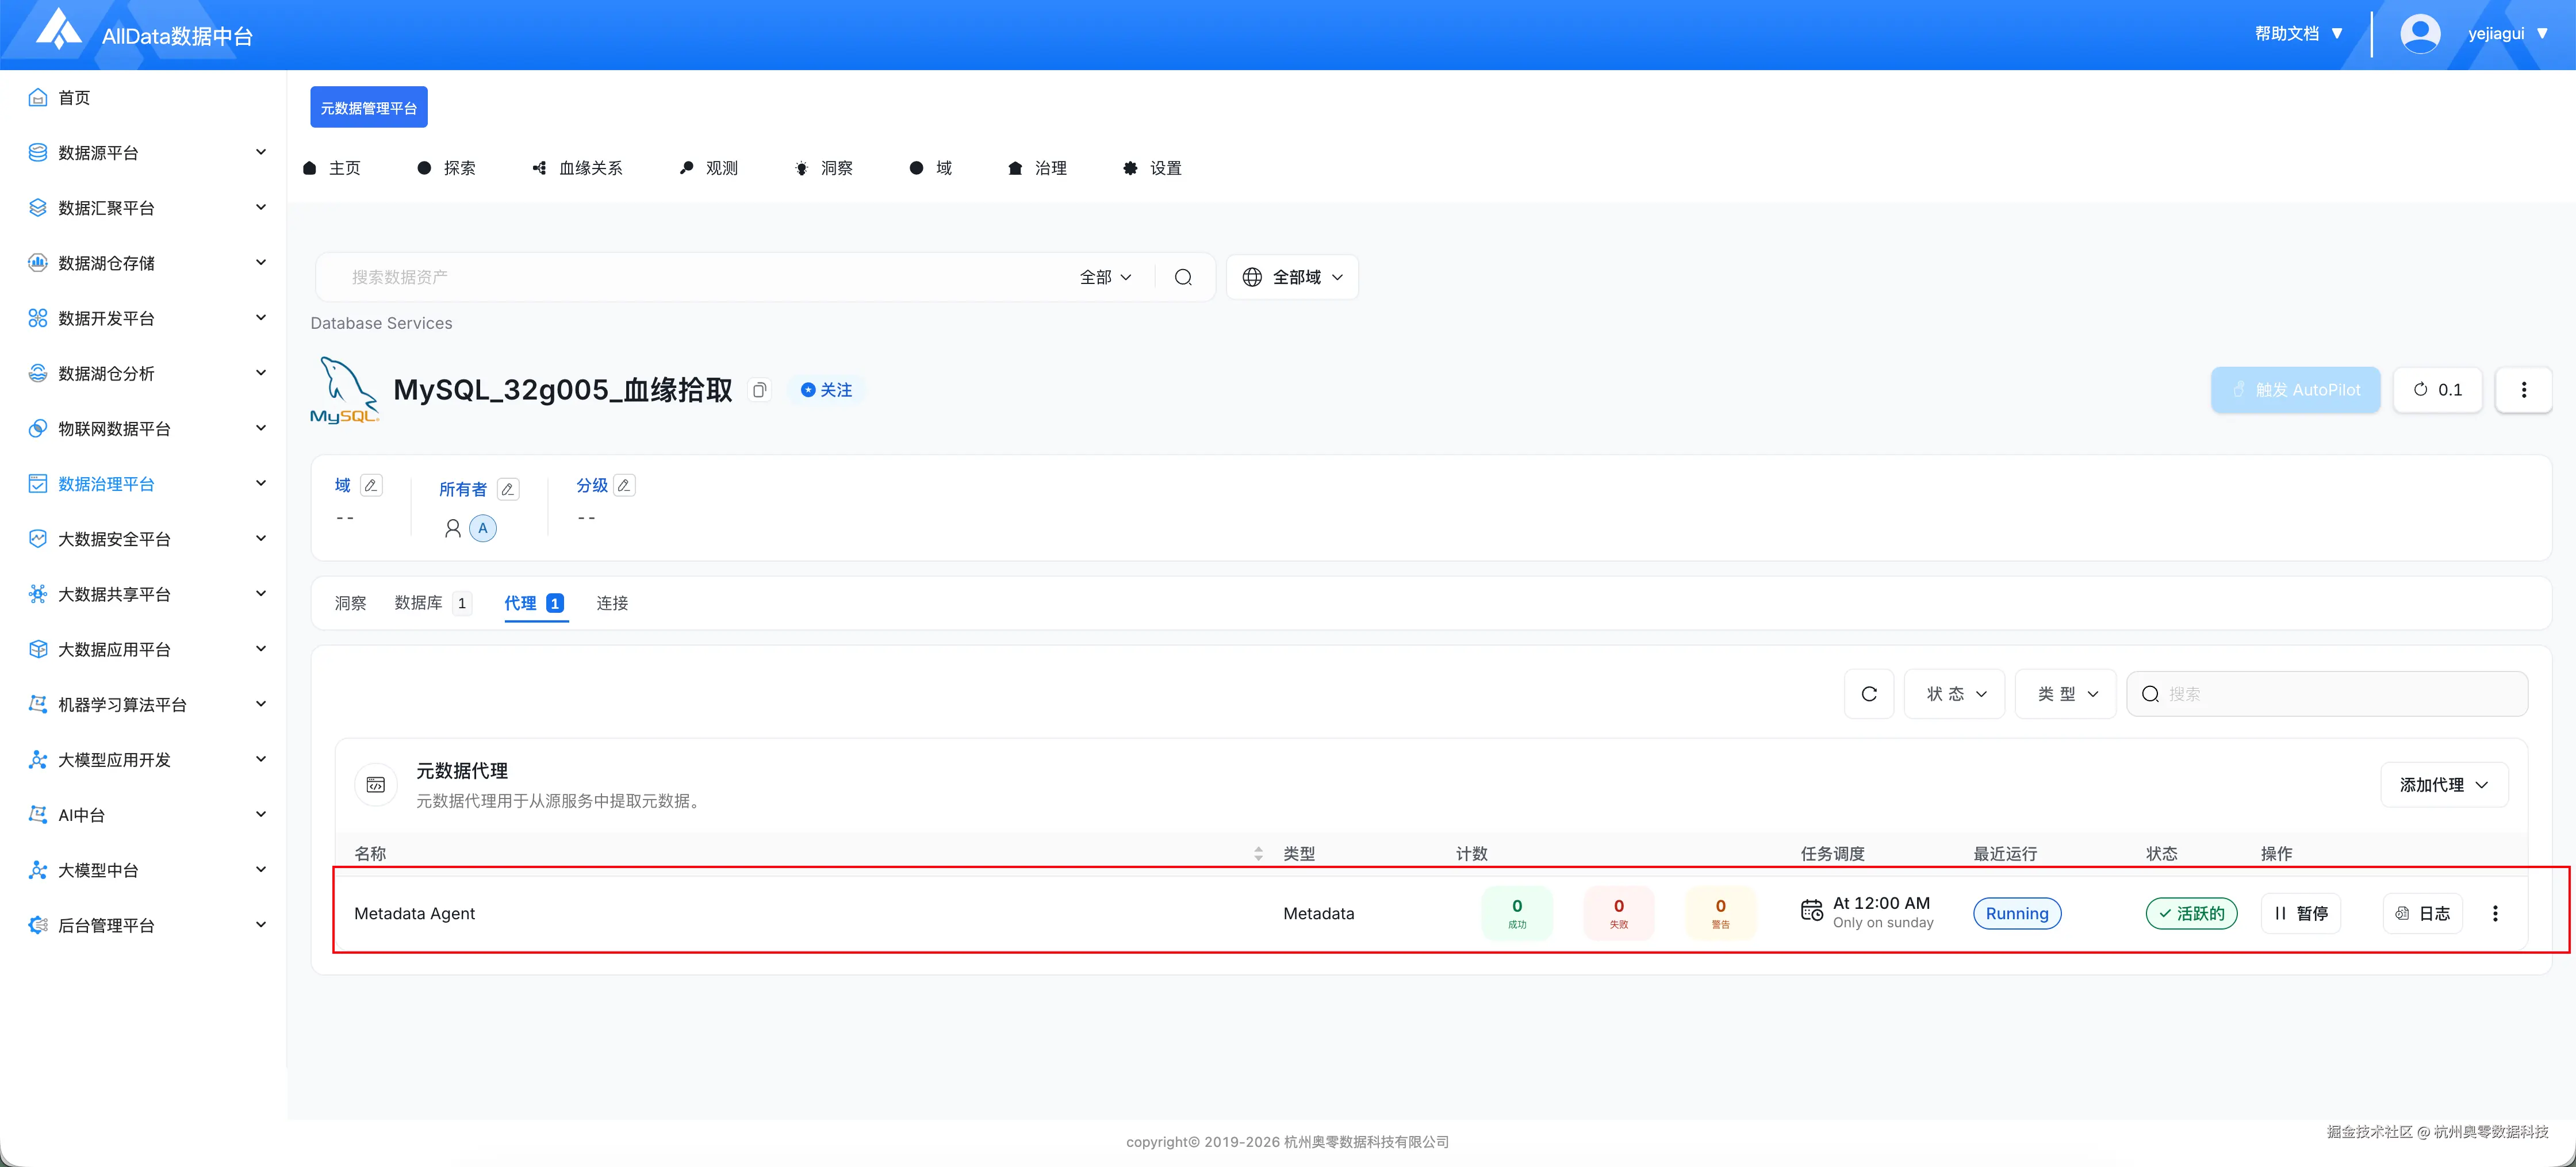Click the 关注 follow button

pos(826,390)
